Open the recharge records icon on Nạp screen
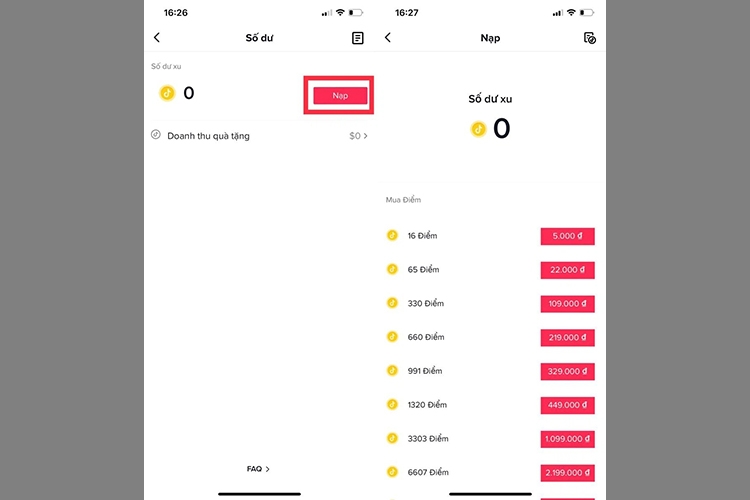The image size is (750, 500). [x=589, y=38]
